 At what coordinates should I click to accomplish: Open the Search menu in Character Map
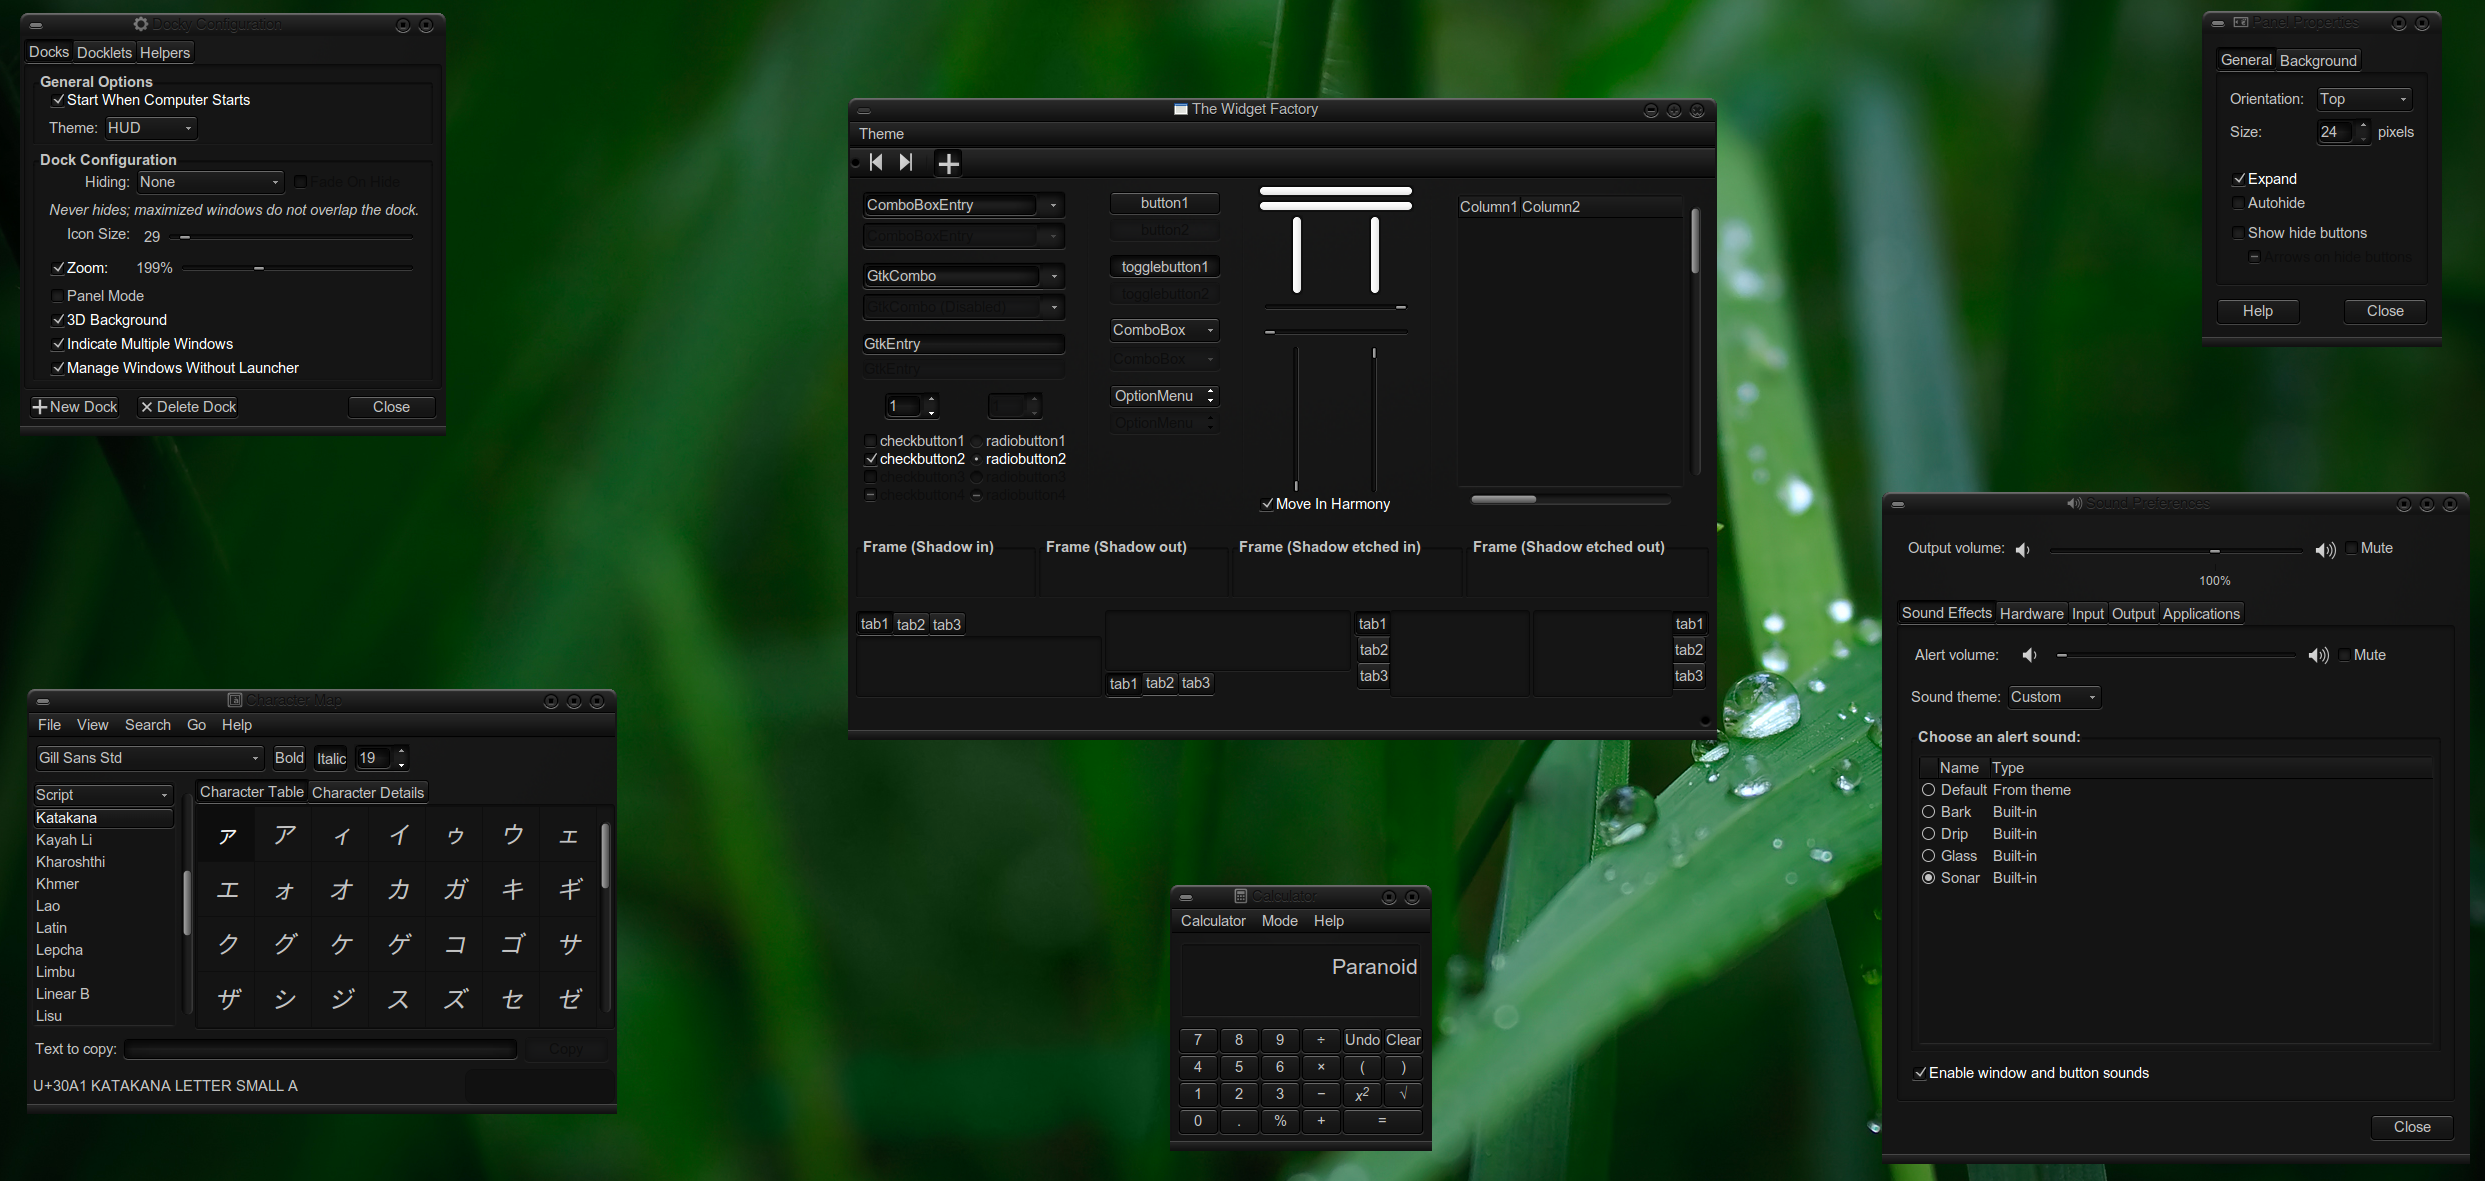(147, 725)
